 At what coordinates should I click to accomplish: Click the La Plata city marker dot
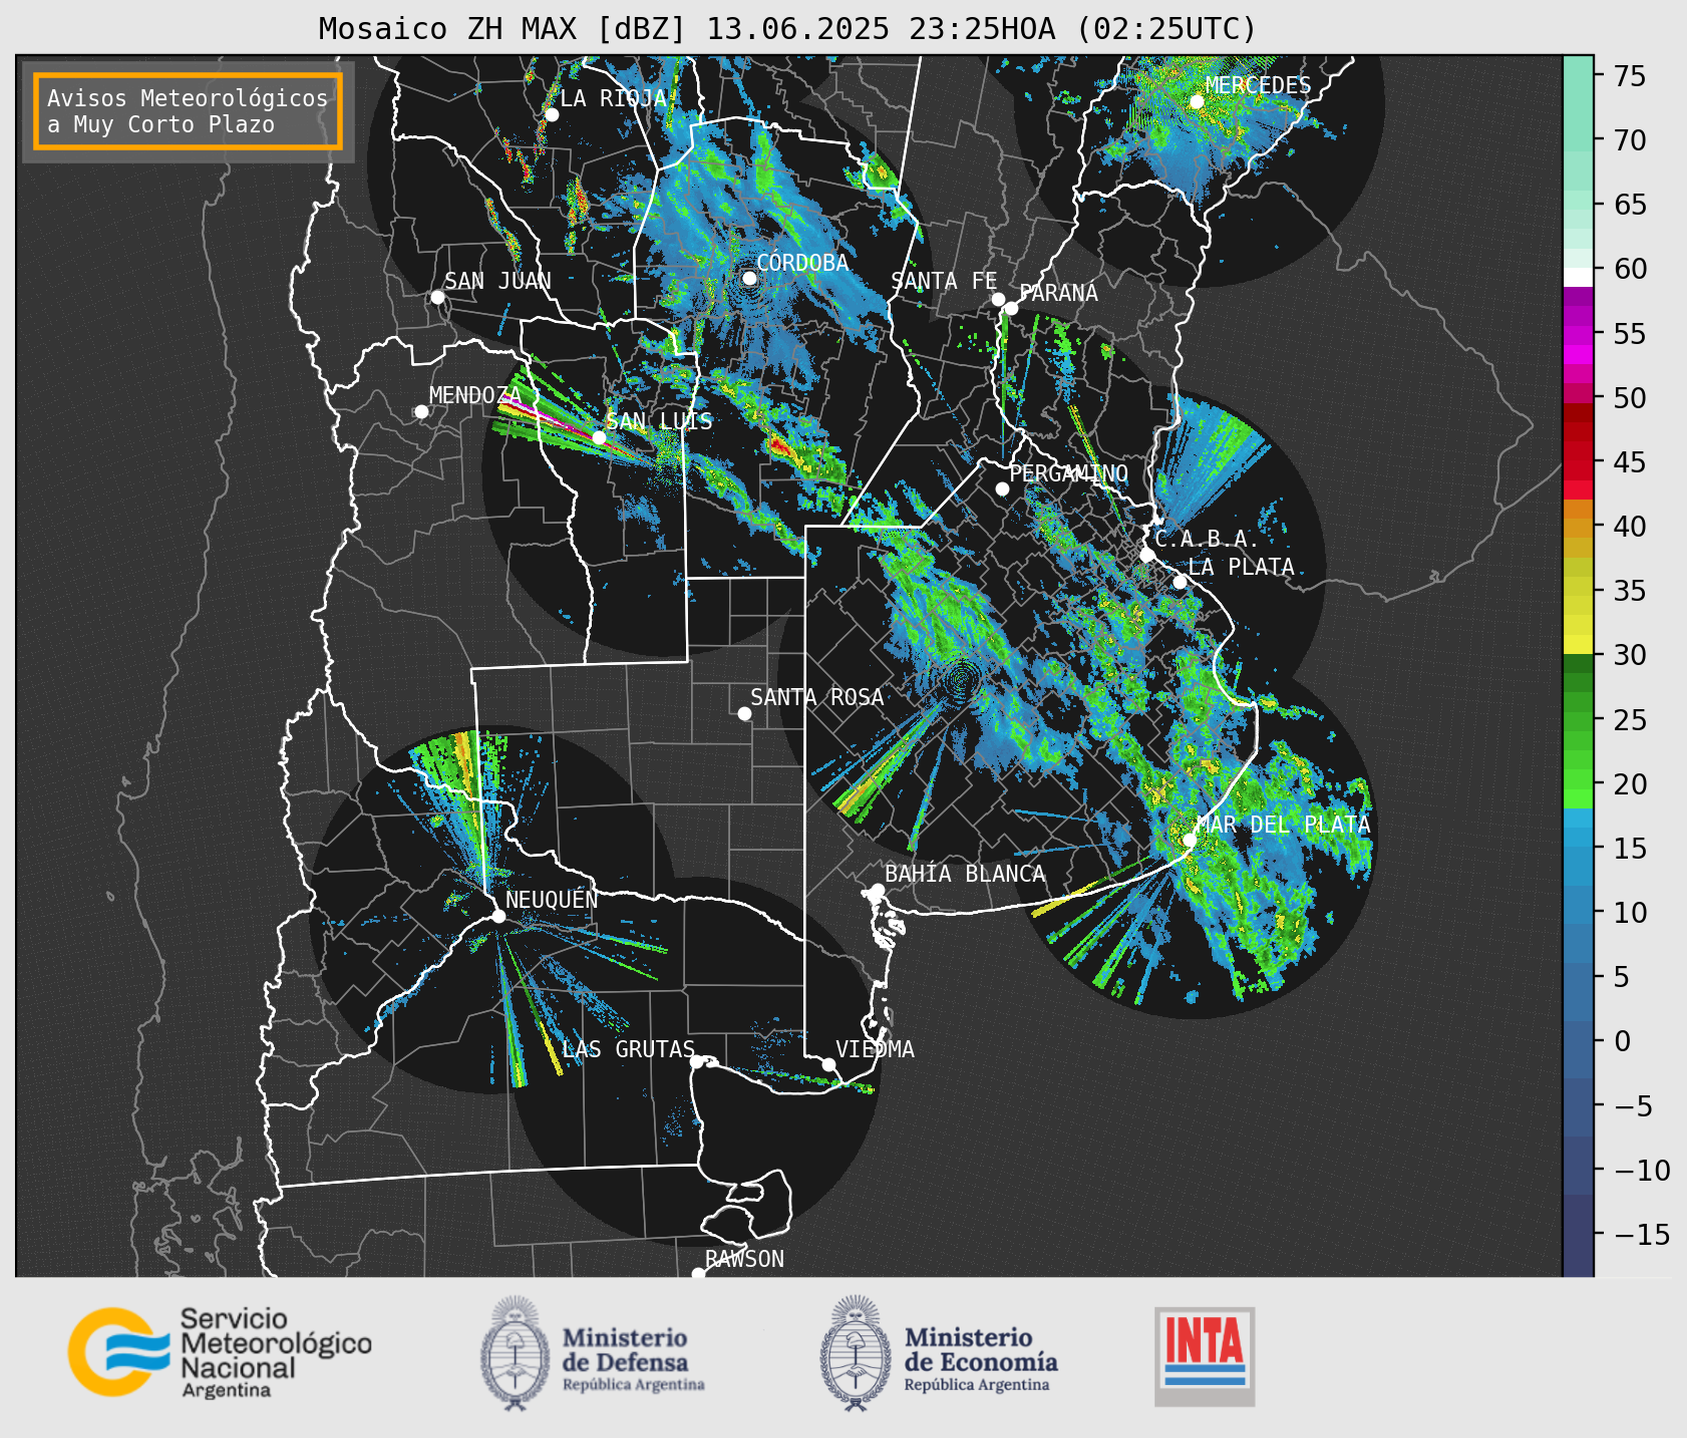1180,582
